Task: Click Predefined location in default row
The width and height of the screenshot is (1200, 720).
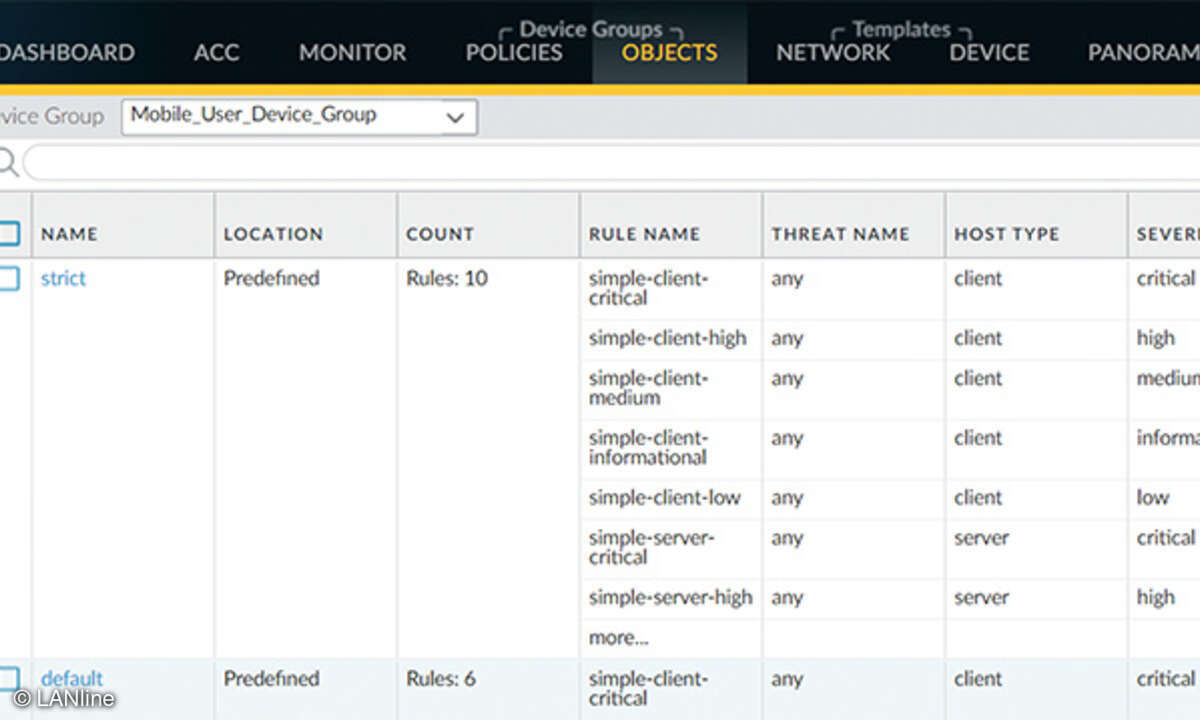Action: [x=271, y=678]
